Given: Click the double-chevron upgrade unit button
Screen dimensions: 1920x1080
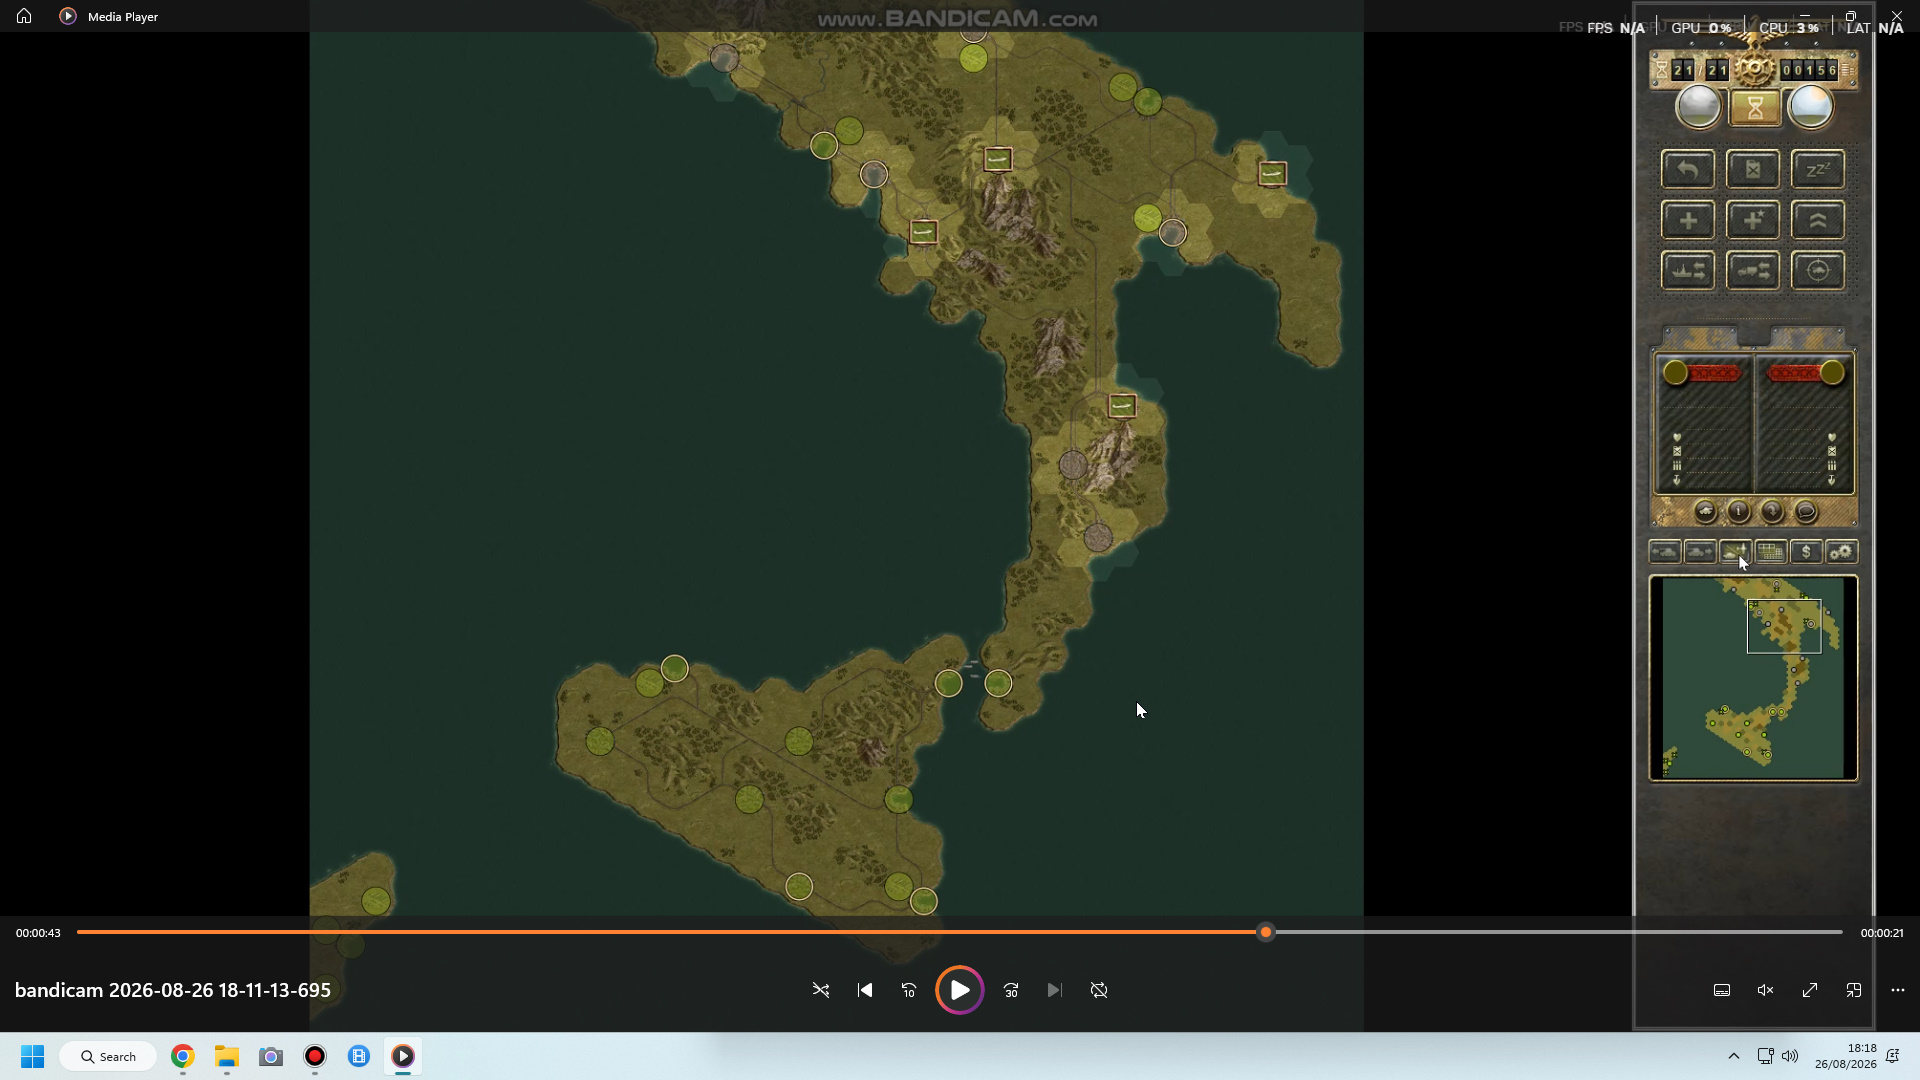Looking at the screenshot, I should pos(1818,220).
